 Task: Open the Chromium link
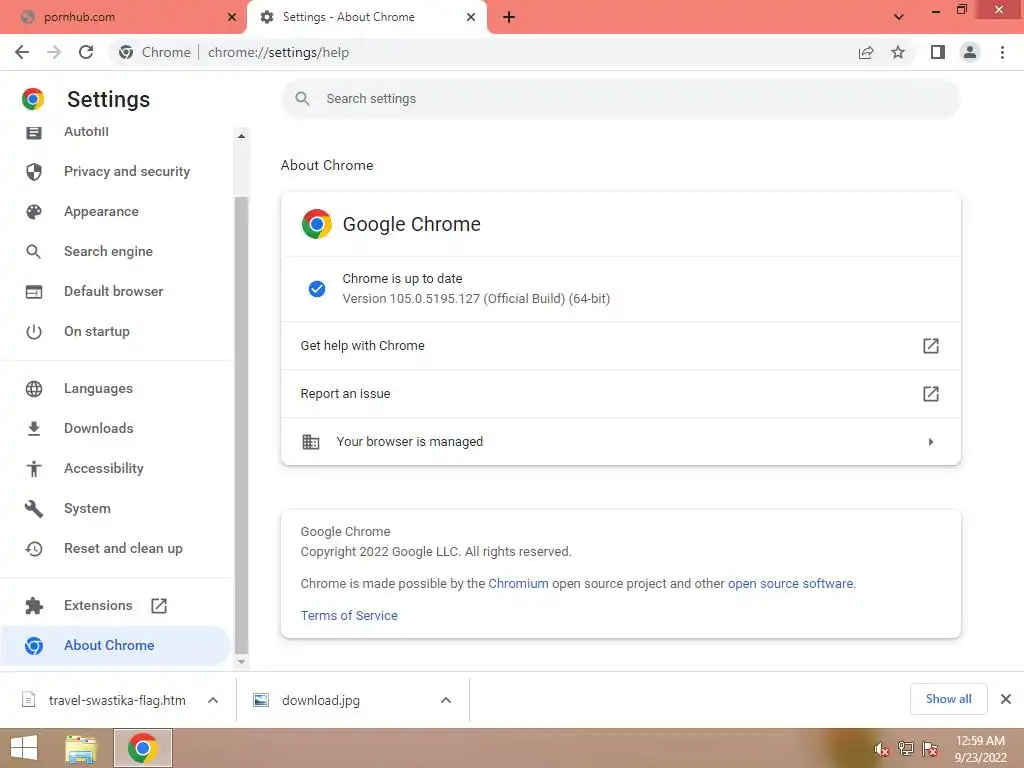coord(519,584)
